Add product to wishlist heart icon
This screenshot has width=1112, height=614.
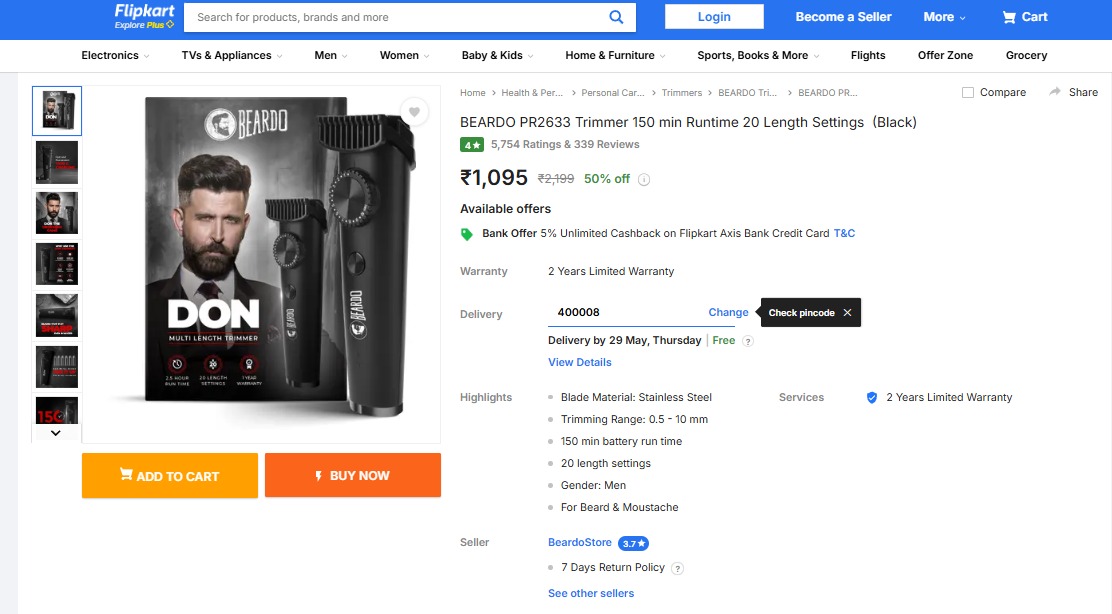point(414,112)
